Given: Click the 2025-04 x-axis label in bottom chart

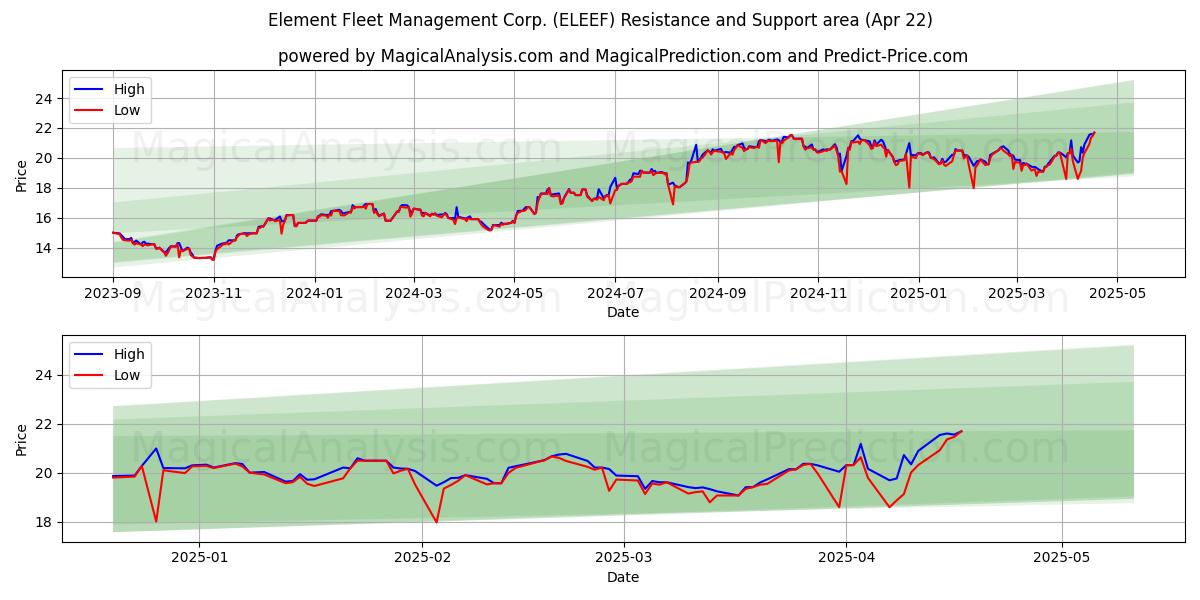Looking at the screenshot, I should point(847,559).
